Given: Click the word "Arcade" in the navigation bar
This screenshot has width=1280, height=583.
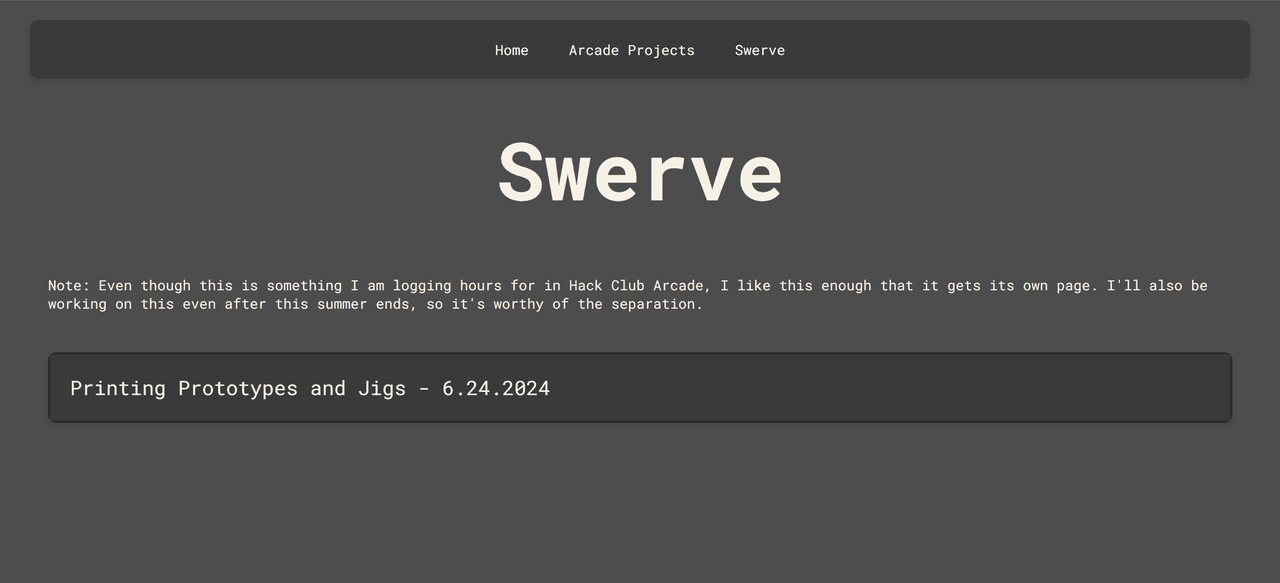Looking at the screenshot, I should [594, 50].
